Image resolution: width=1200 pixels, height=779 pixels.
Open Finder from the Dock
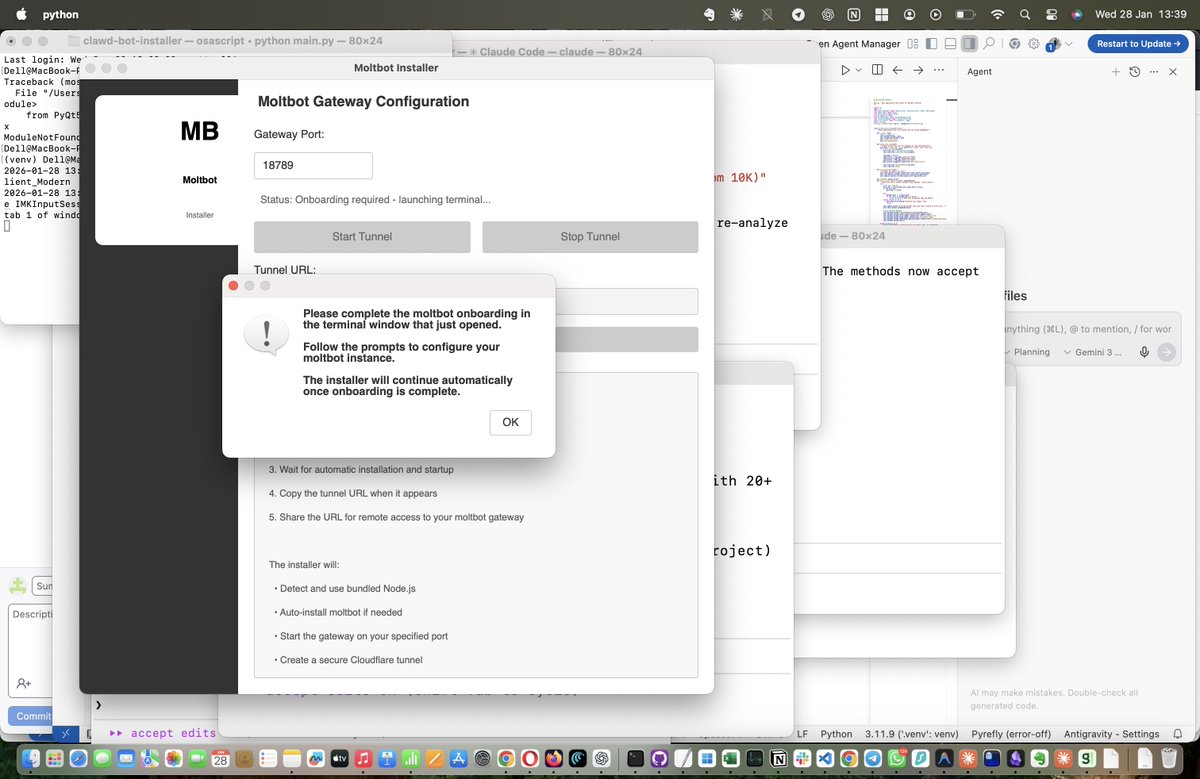[32, 759]
